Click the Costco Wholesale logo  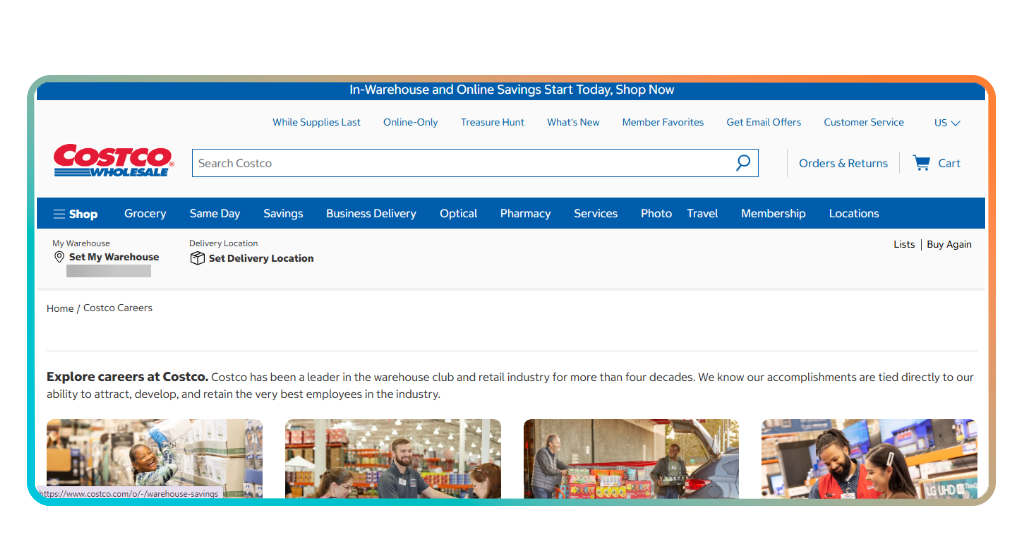coord(114,161)
